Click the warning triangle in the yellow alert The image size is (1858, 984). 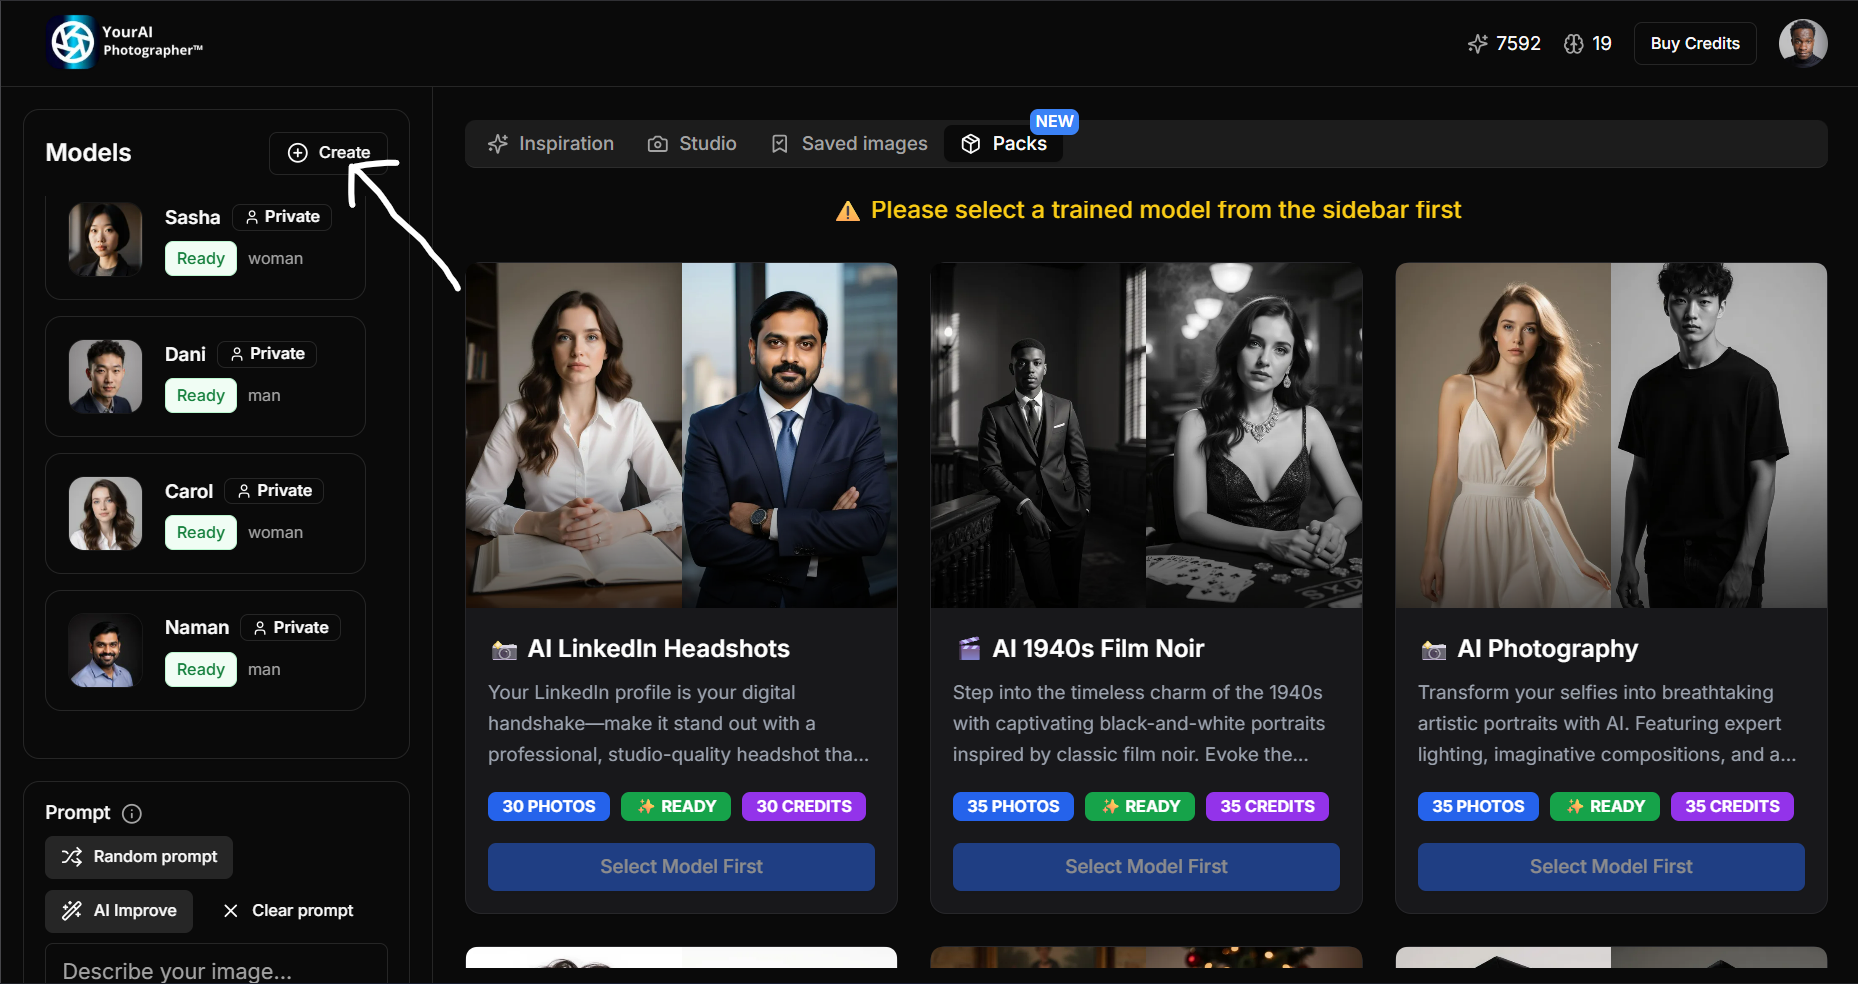[x=847, y=210]
